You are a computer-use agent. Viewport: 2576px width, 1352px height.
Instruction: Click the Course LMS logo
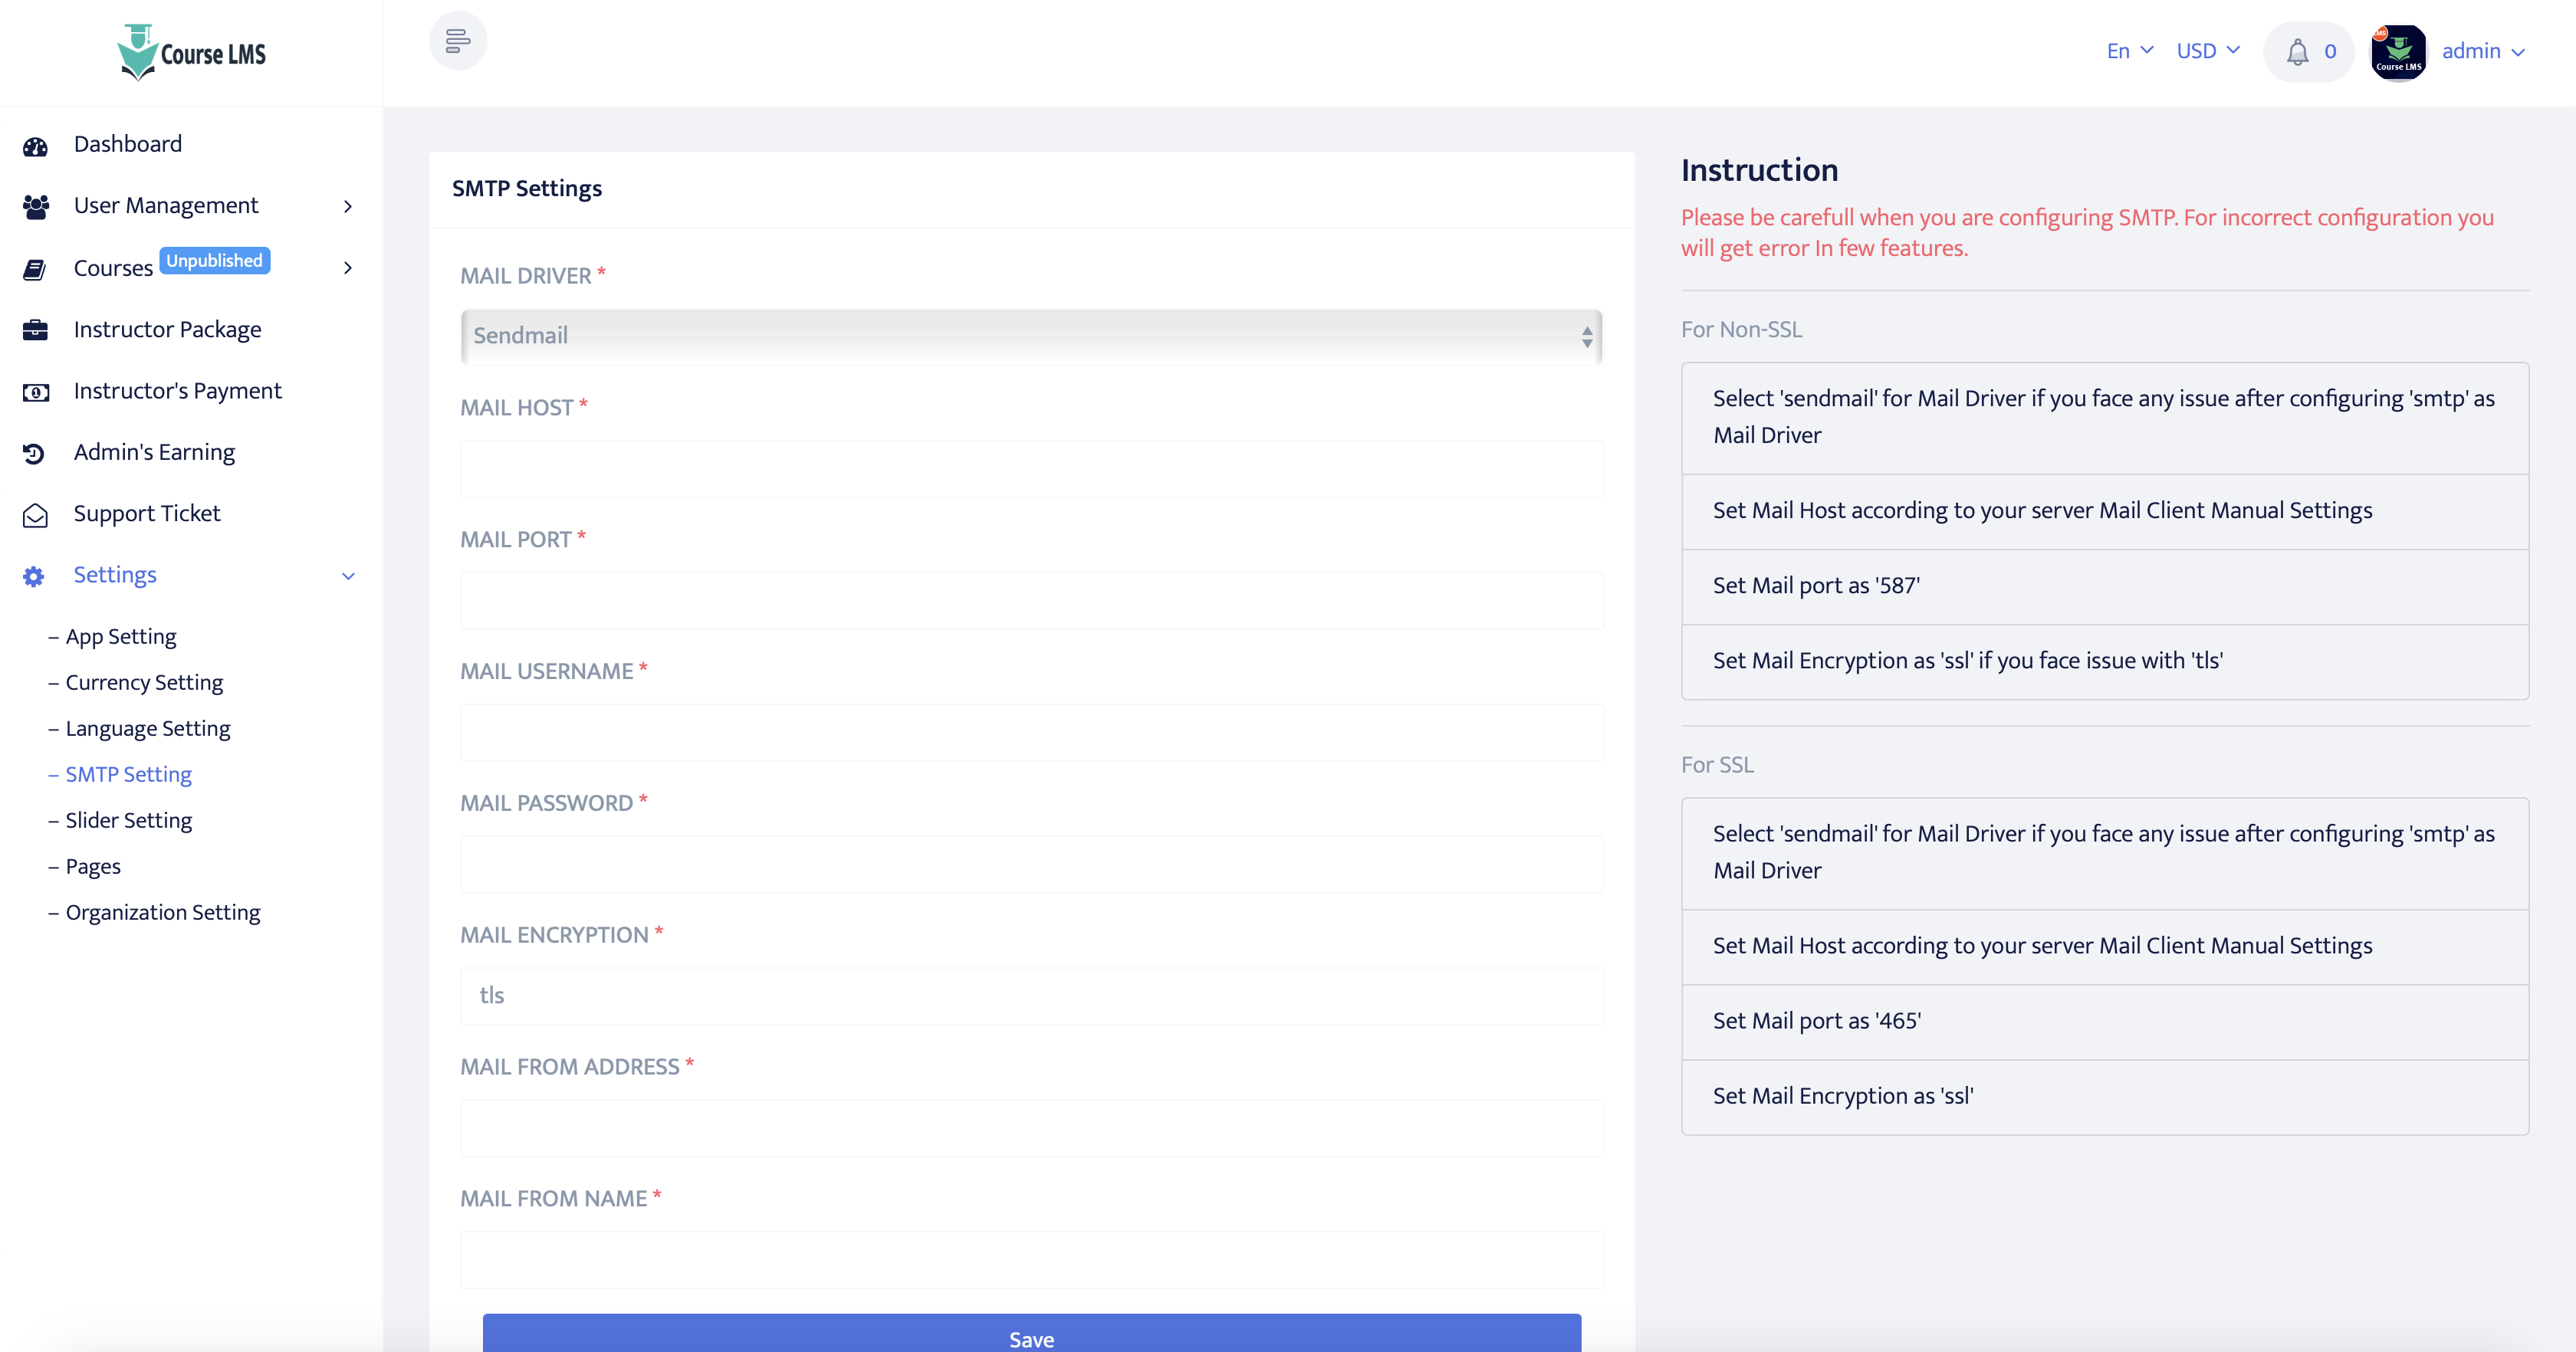(192, 52)
